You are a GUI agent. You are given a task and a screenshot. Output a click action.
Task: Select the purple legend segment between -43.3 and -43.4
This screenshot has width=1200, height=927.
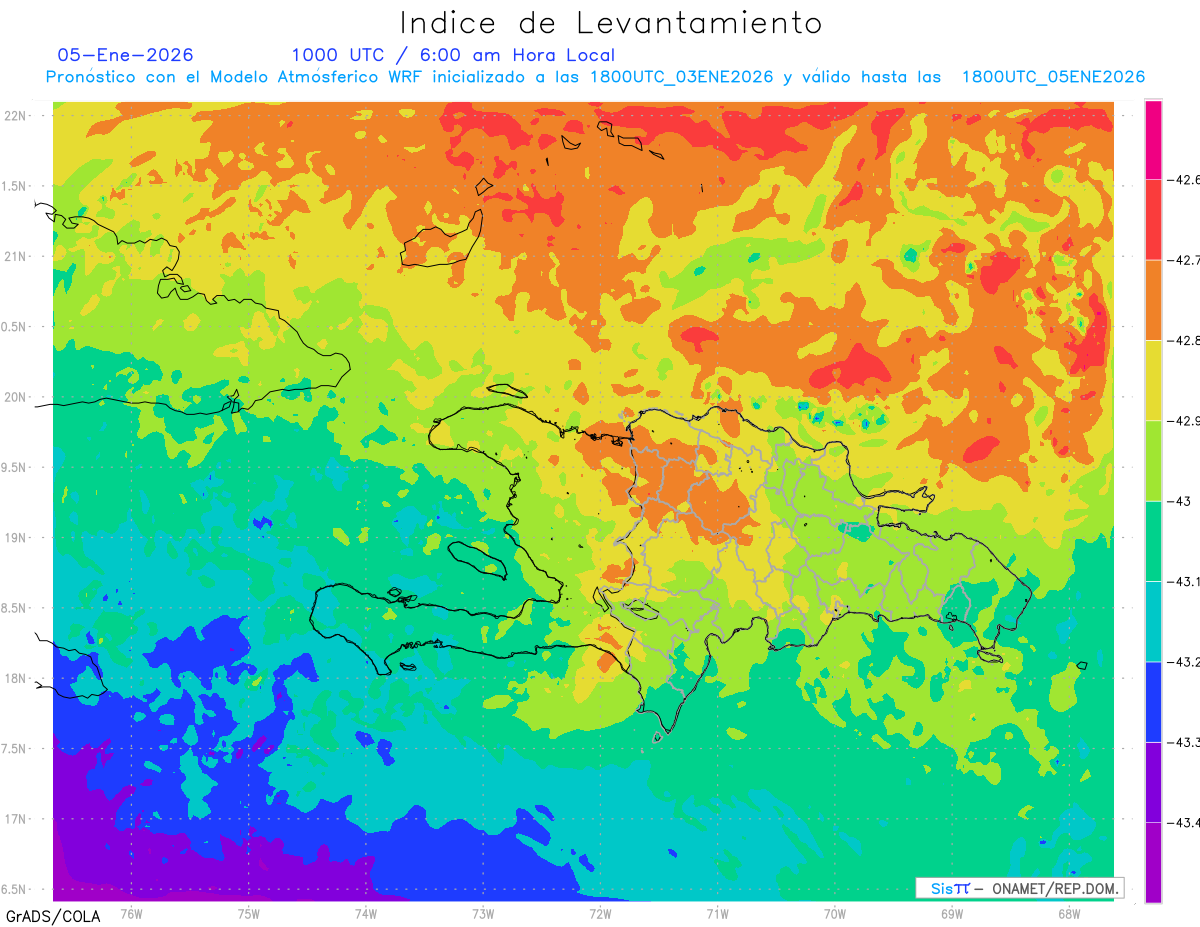[1153, 782]
